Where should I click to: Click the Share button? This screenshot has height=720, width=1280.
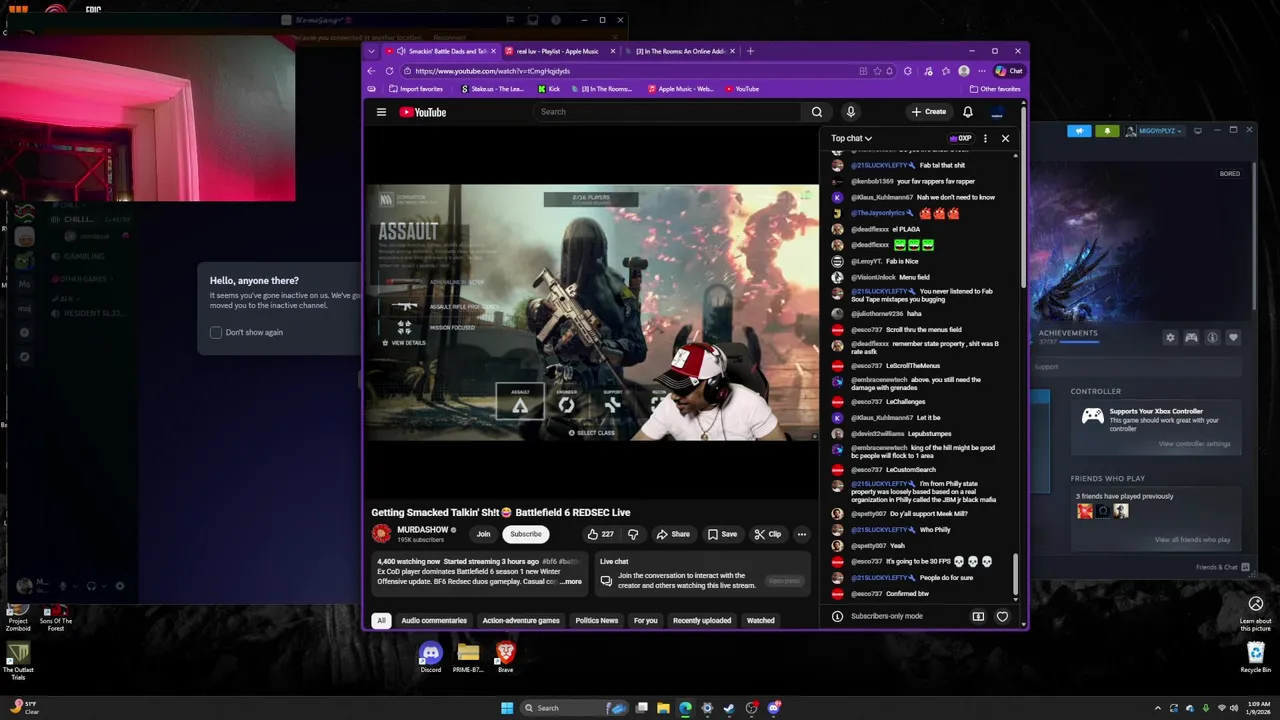(673, 534)
